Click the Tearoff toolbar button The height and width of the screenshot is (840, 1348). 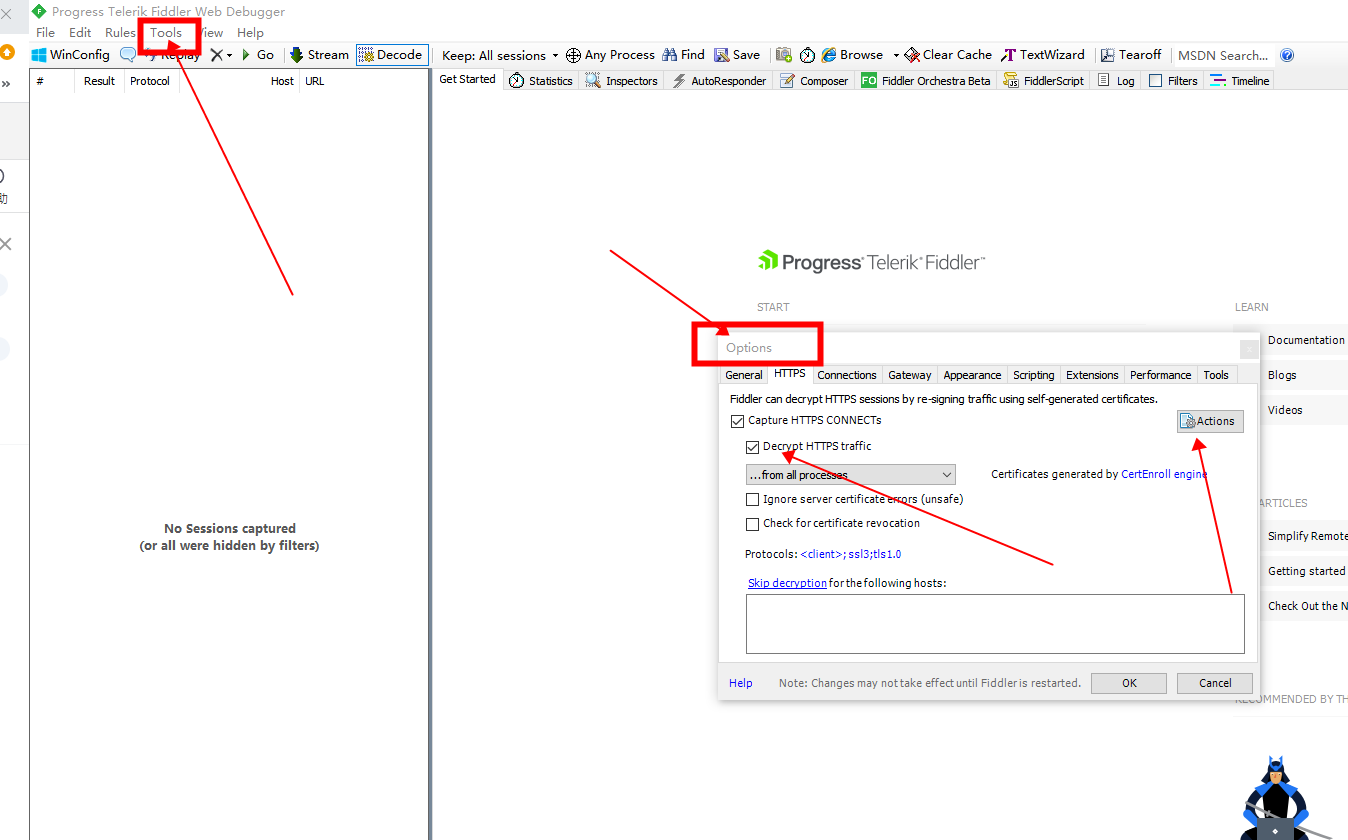[1131, 55]
